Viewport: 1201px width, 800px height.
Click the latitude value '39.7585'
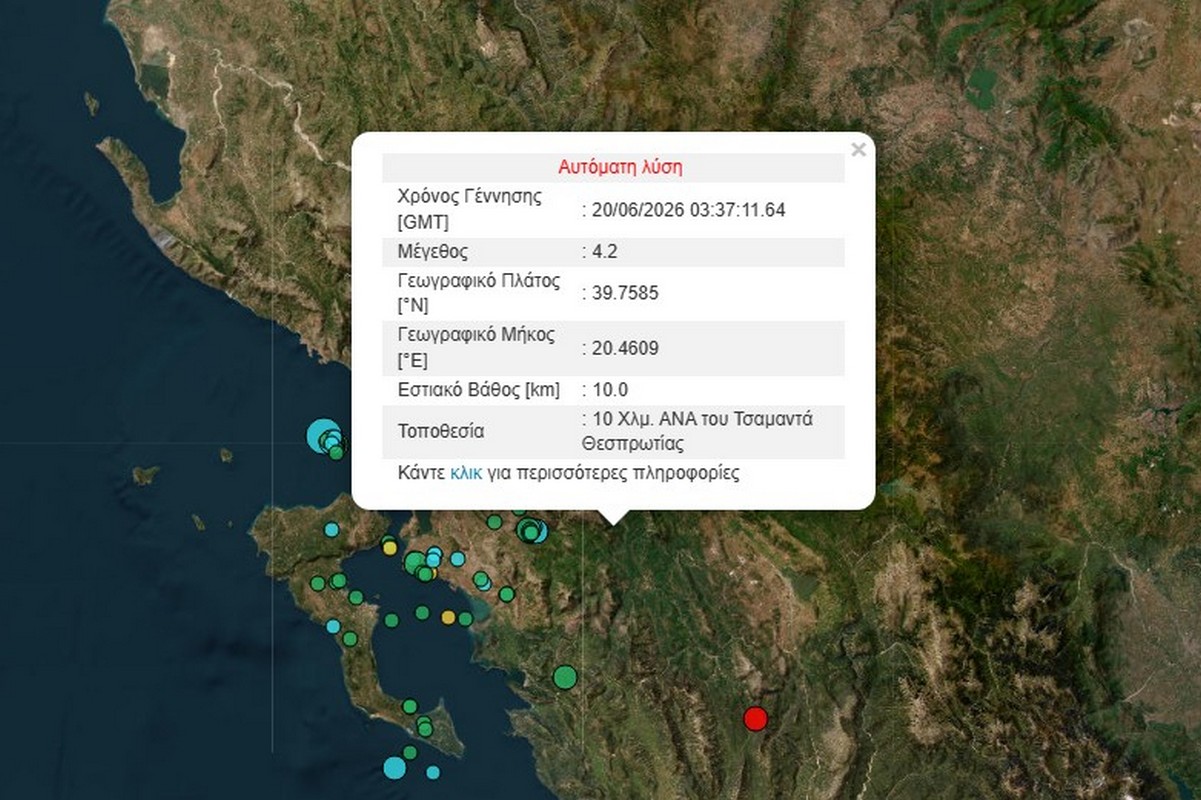625,293
